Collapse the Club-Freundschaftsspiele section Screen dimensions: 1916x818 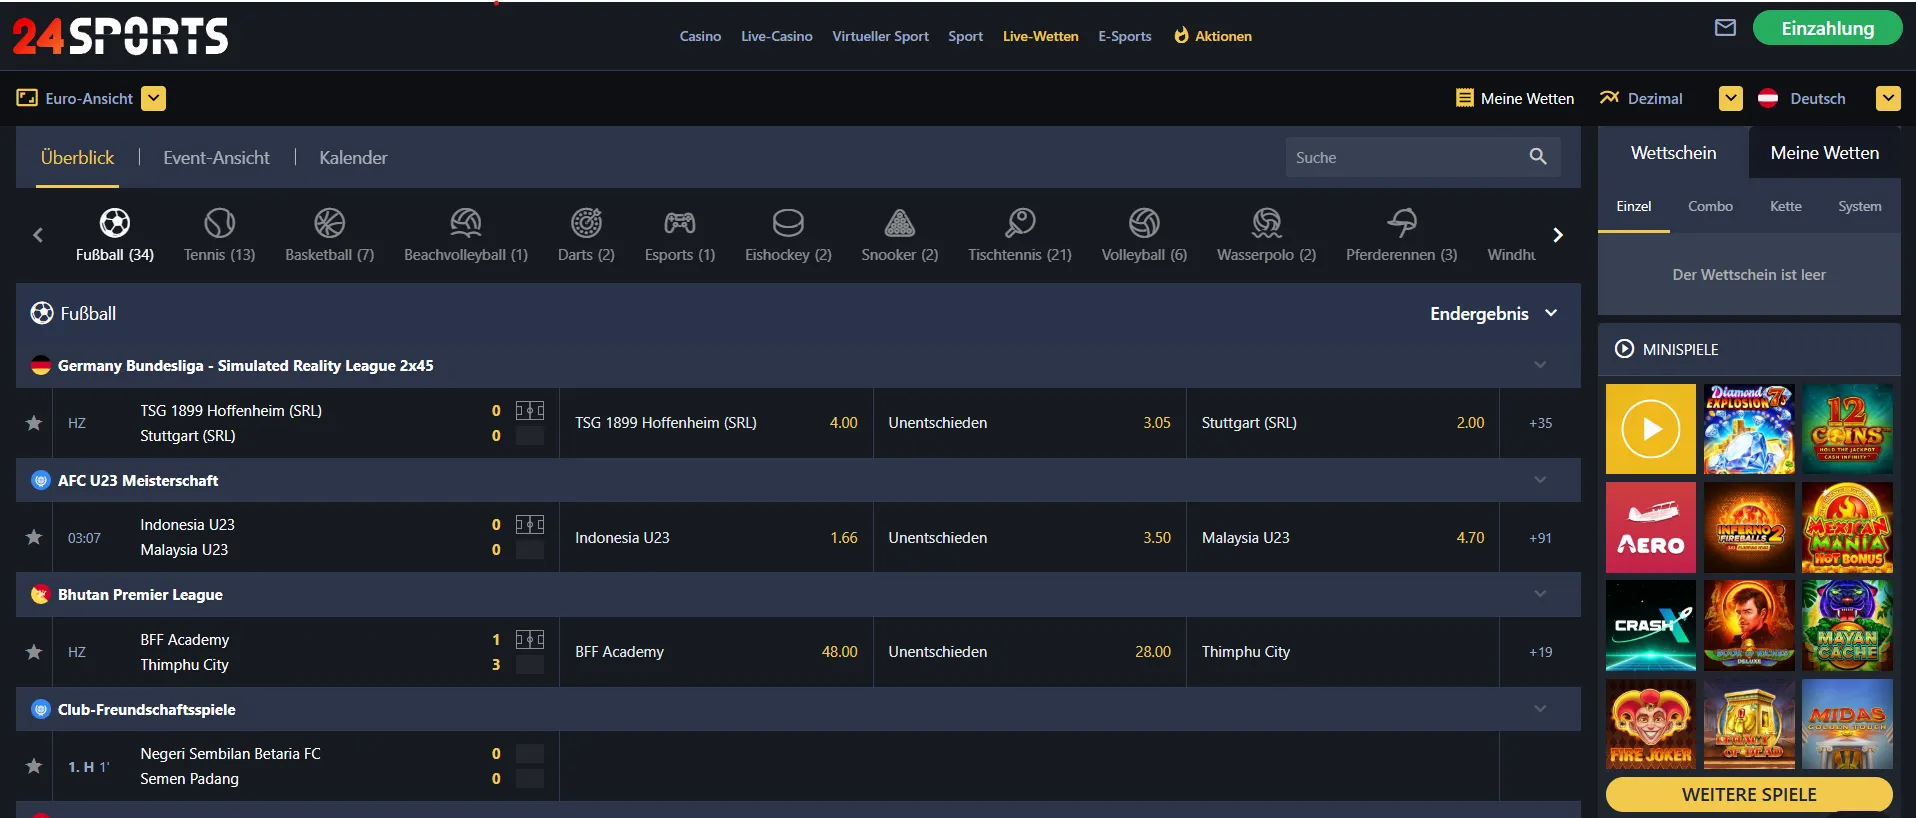(1540, 709)
